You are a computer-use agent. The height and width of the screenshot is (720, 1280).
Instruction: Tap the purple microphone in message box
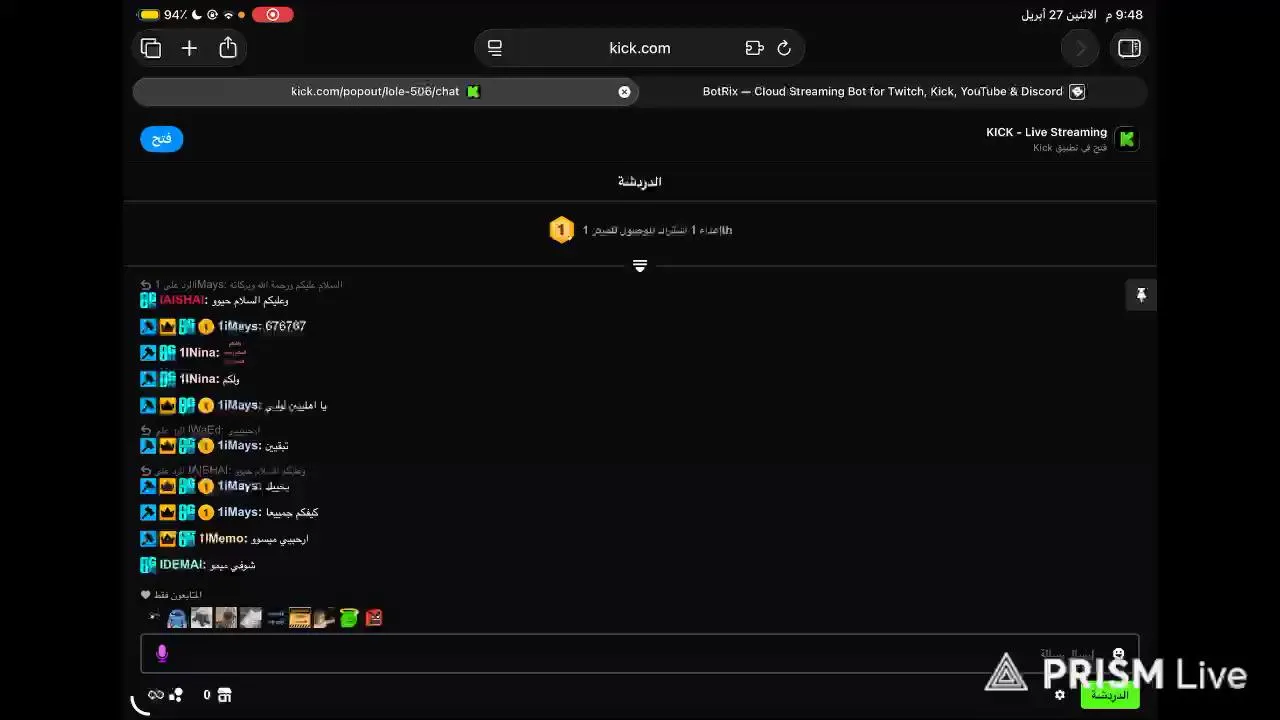tap(162, 654)
